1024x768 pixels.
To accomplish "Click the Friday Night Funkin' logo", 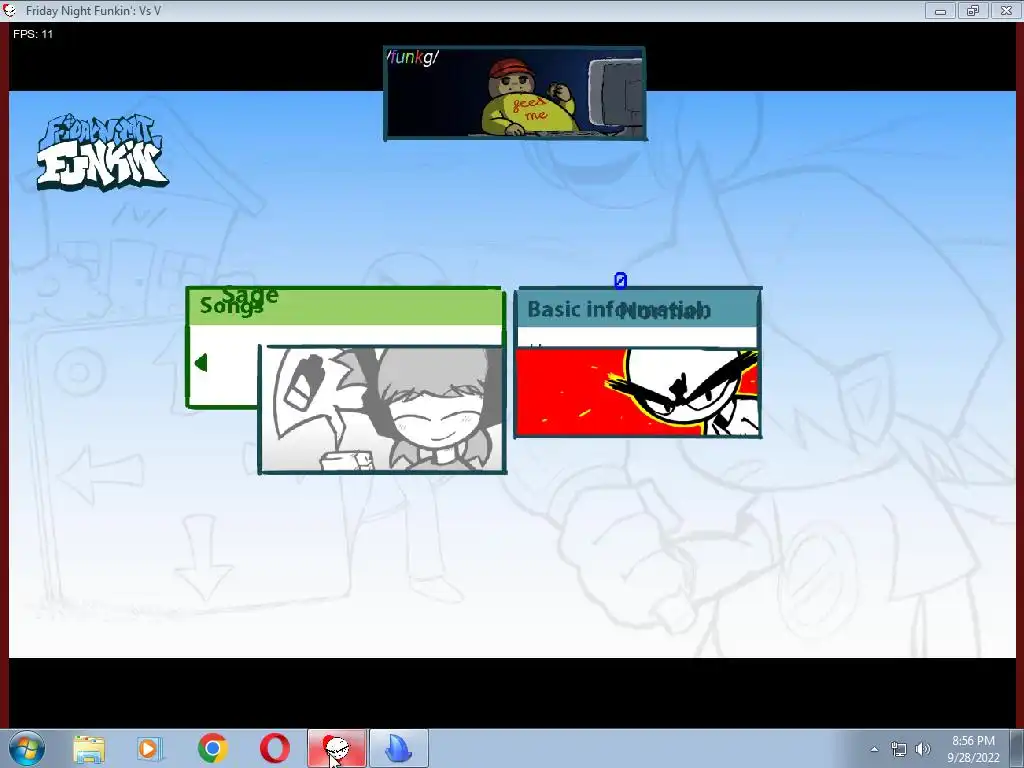I will pyautogui.click(x=102, y=153).
